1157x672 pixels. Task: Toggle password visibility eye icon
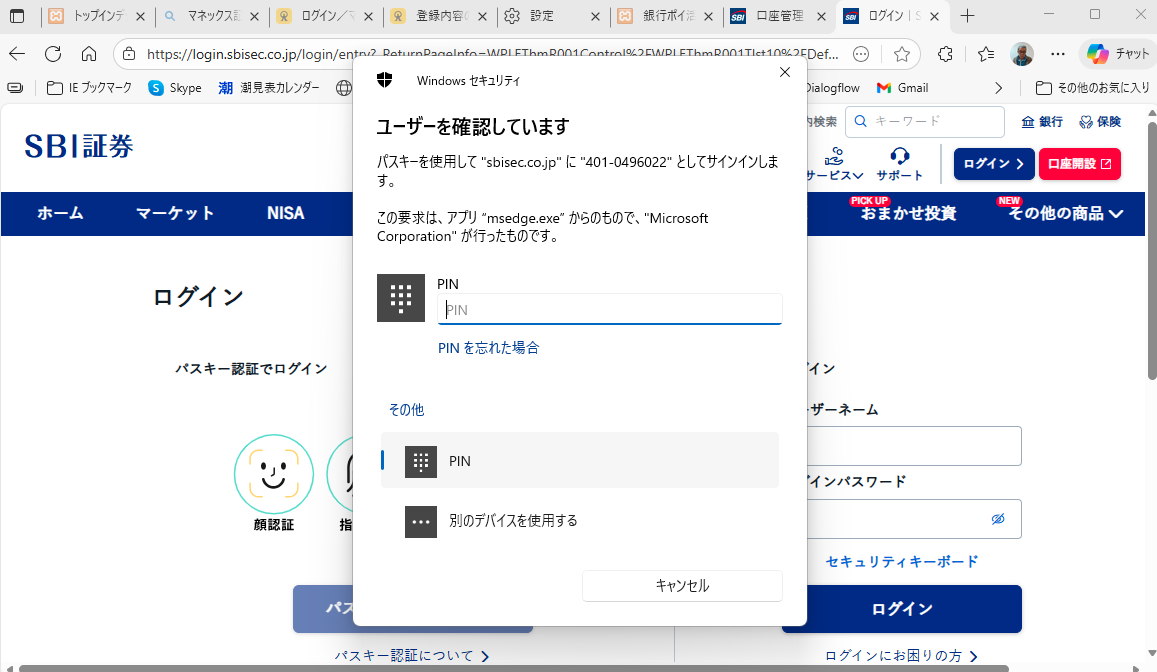point(997,519)
